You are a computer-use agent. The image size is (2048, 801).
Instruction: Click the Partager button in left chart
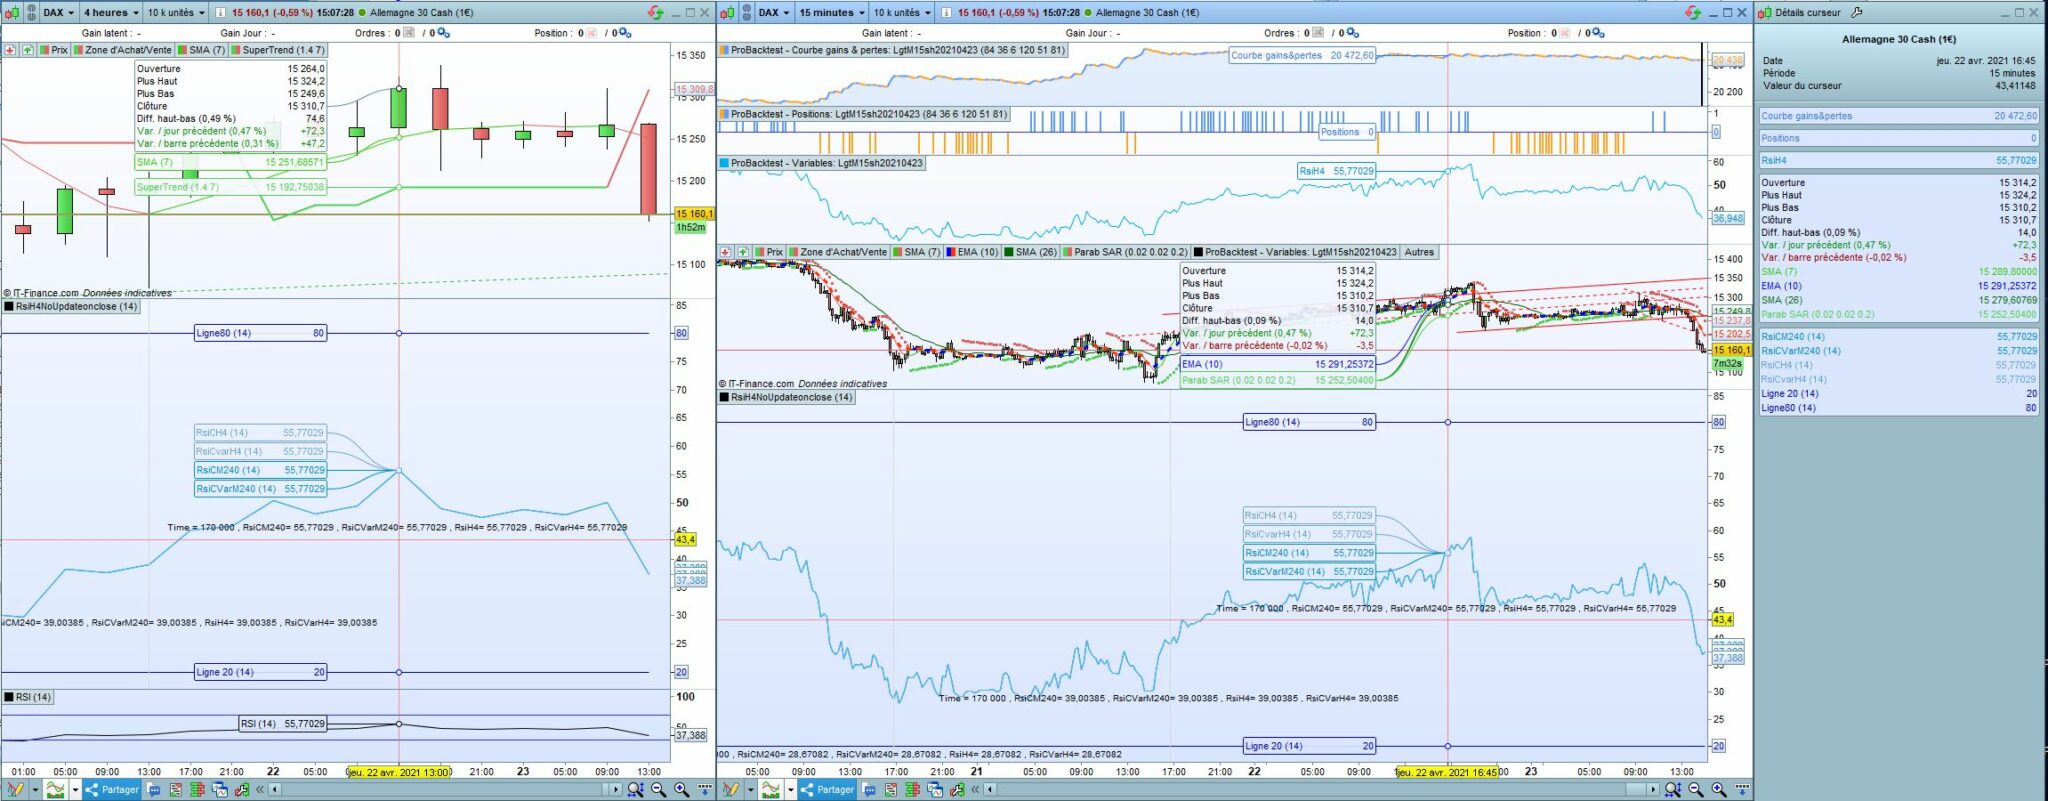click(112, 790)
